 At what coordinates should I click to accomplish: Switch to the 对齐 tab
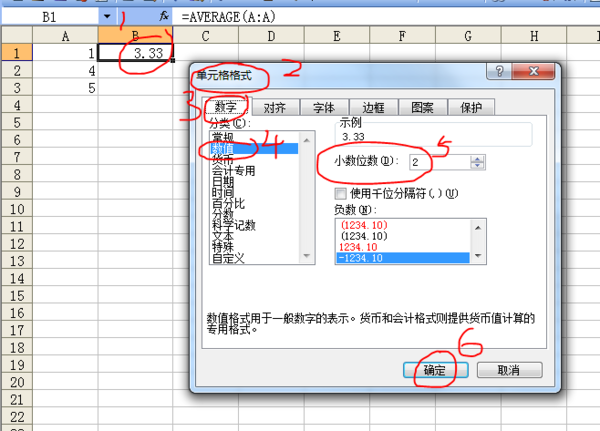coord(275,108)
